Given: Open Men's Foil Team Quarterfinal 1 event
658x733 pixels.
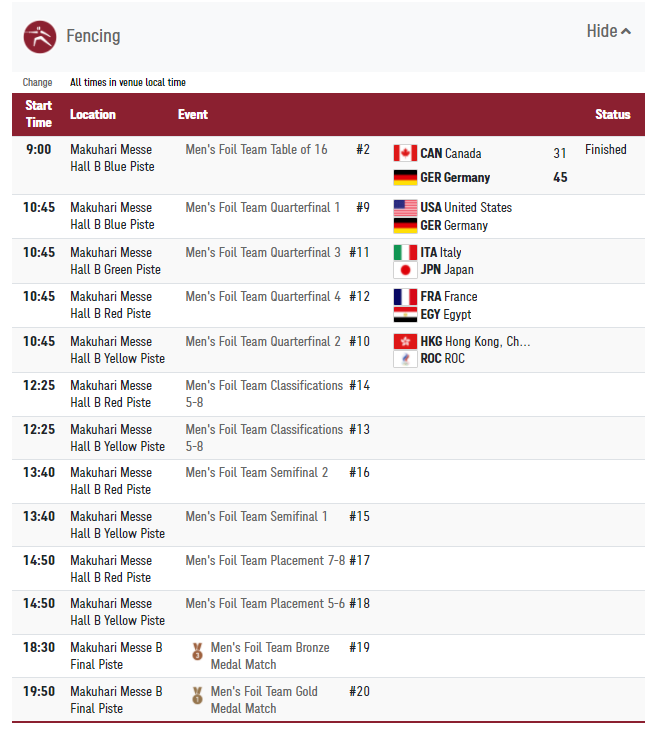Looking at the screenshot, I should tap(263, 208).
